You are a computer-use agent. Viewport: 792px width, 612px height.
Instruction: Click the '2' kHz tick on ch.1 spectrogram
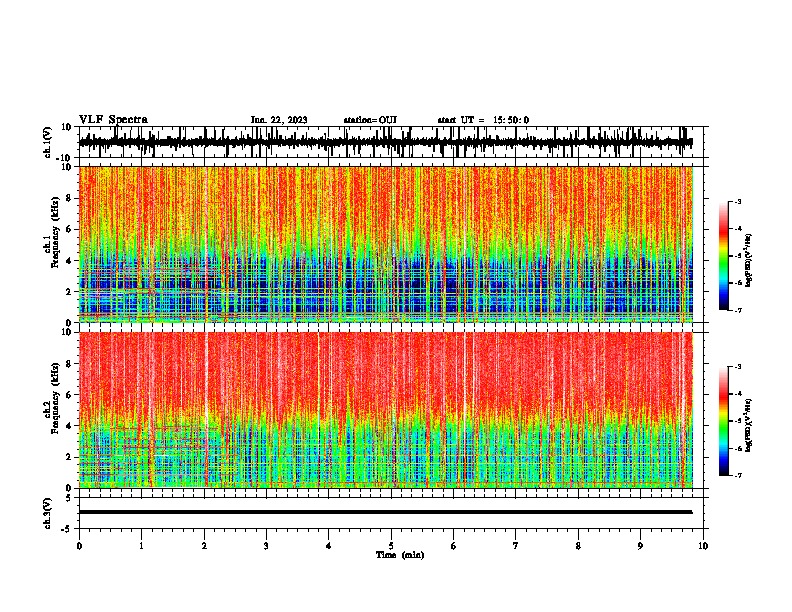tap(69, 292)
